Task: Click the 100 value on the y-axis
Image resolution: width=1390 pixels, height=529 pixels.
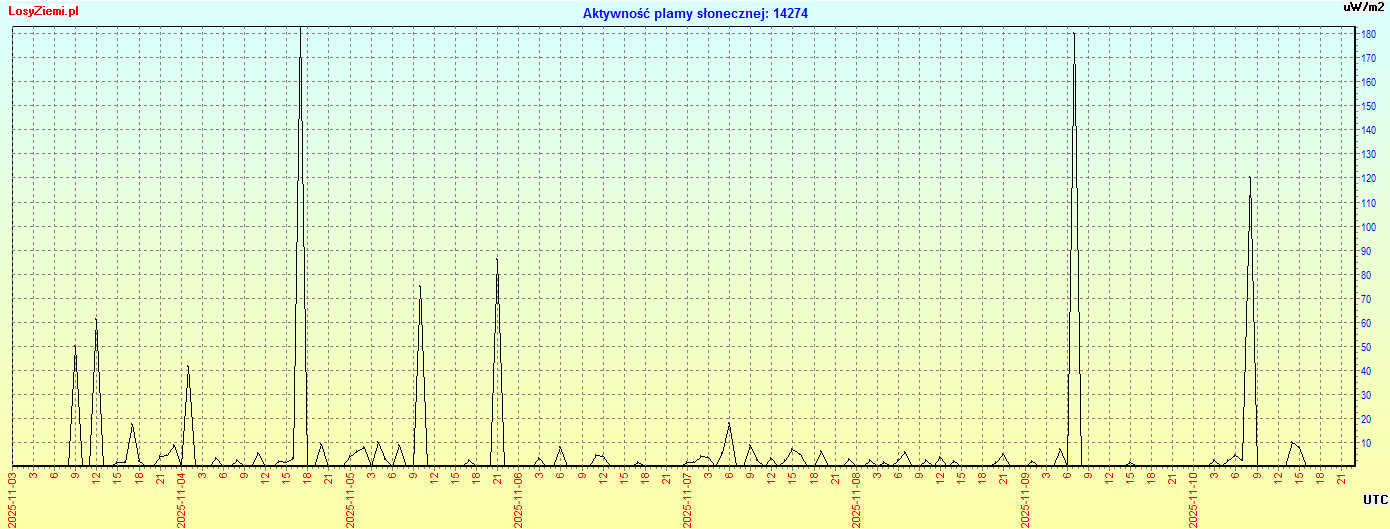Action: pos(1368,227)
